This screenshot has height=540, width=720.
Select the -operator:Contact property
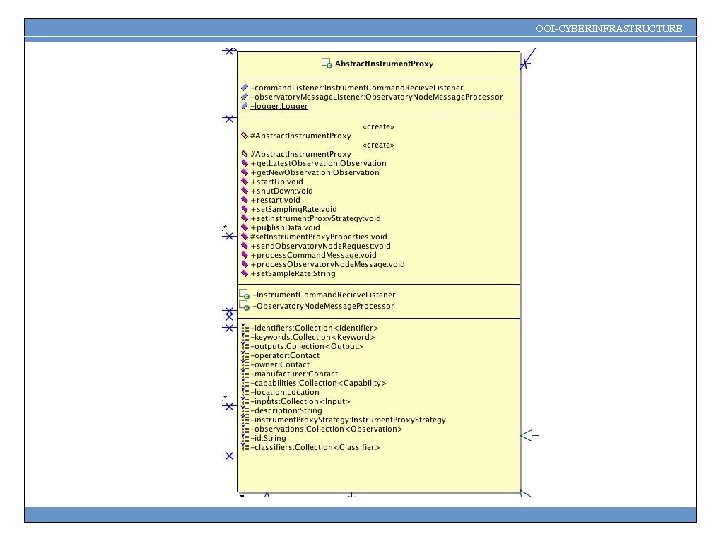pos(285,355)
